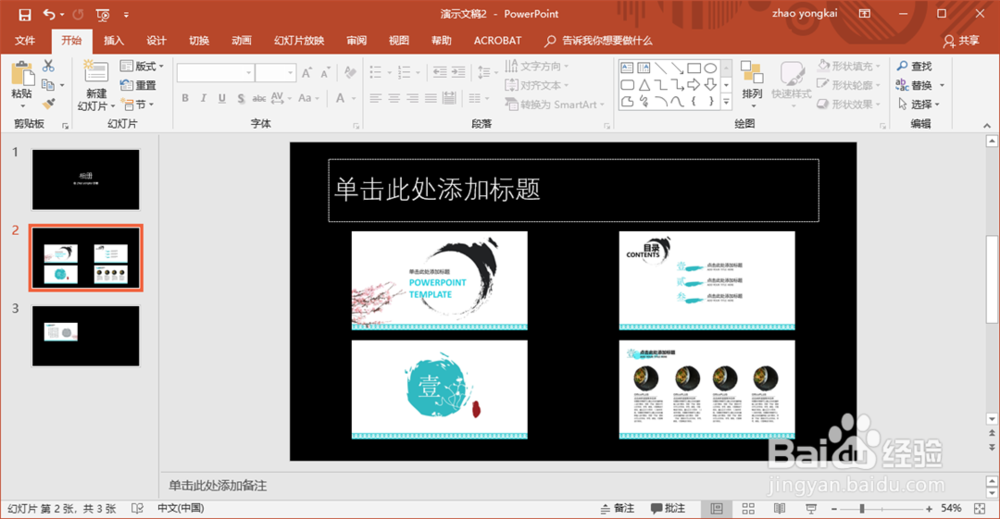This screenshot has width=1000, height=519.
Task: Go to the ACROBAT tab
Action: 497,41
